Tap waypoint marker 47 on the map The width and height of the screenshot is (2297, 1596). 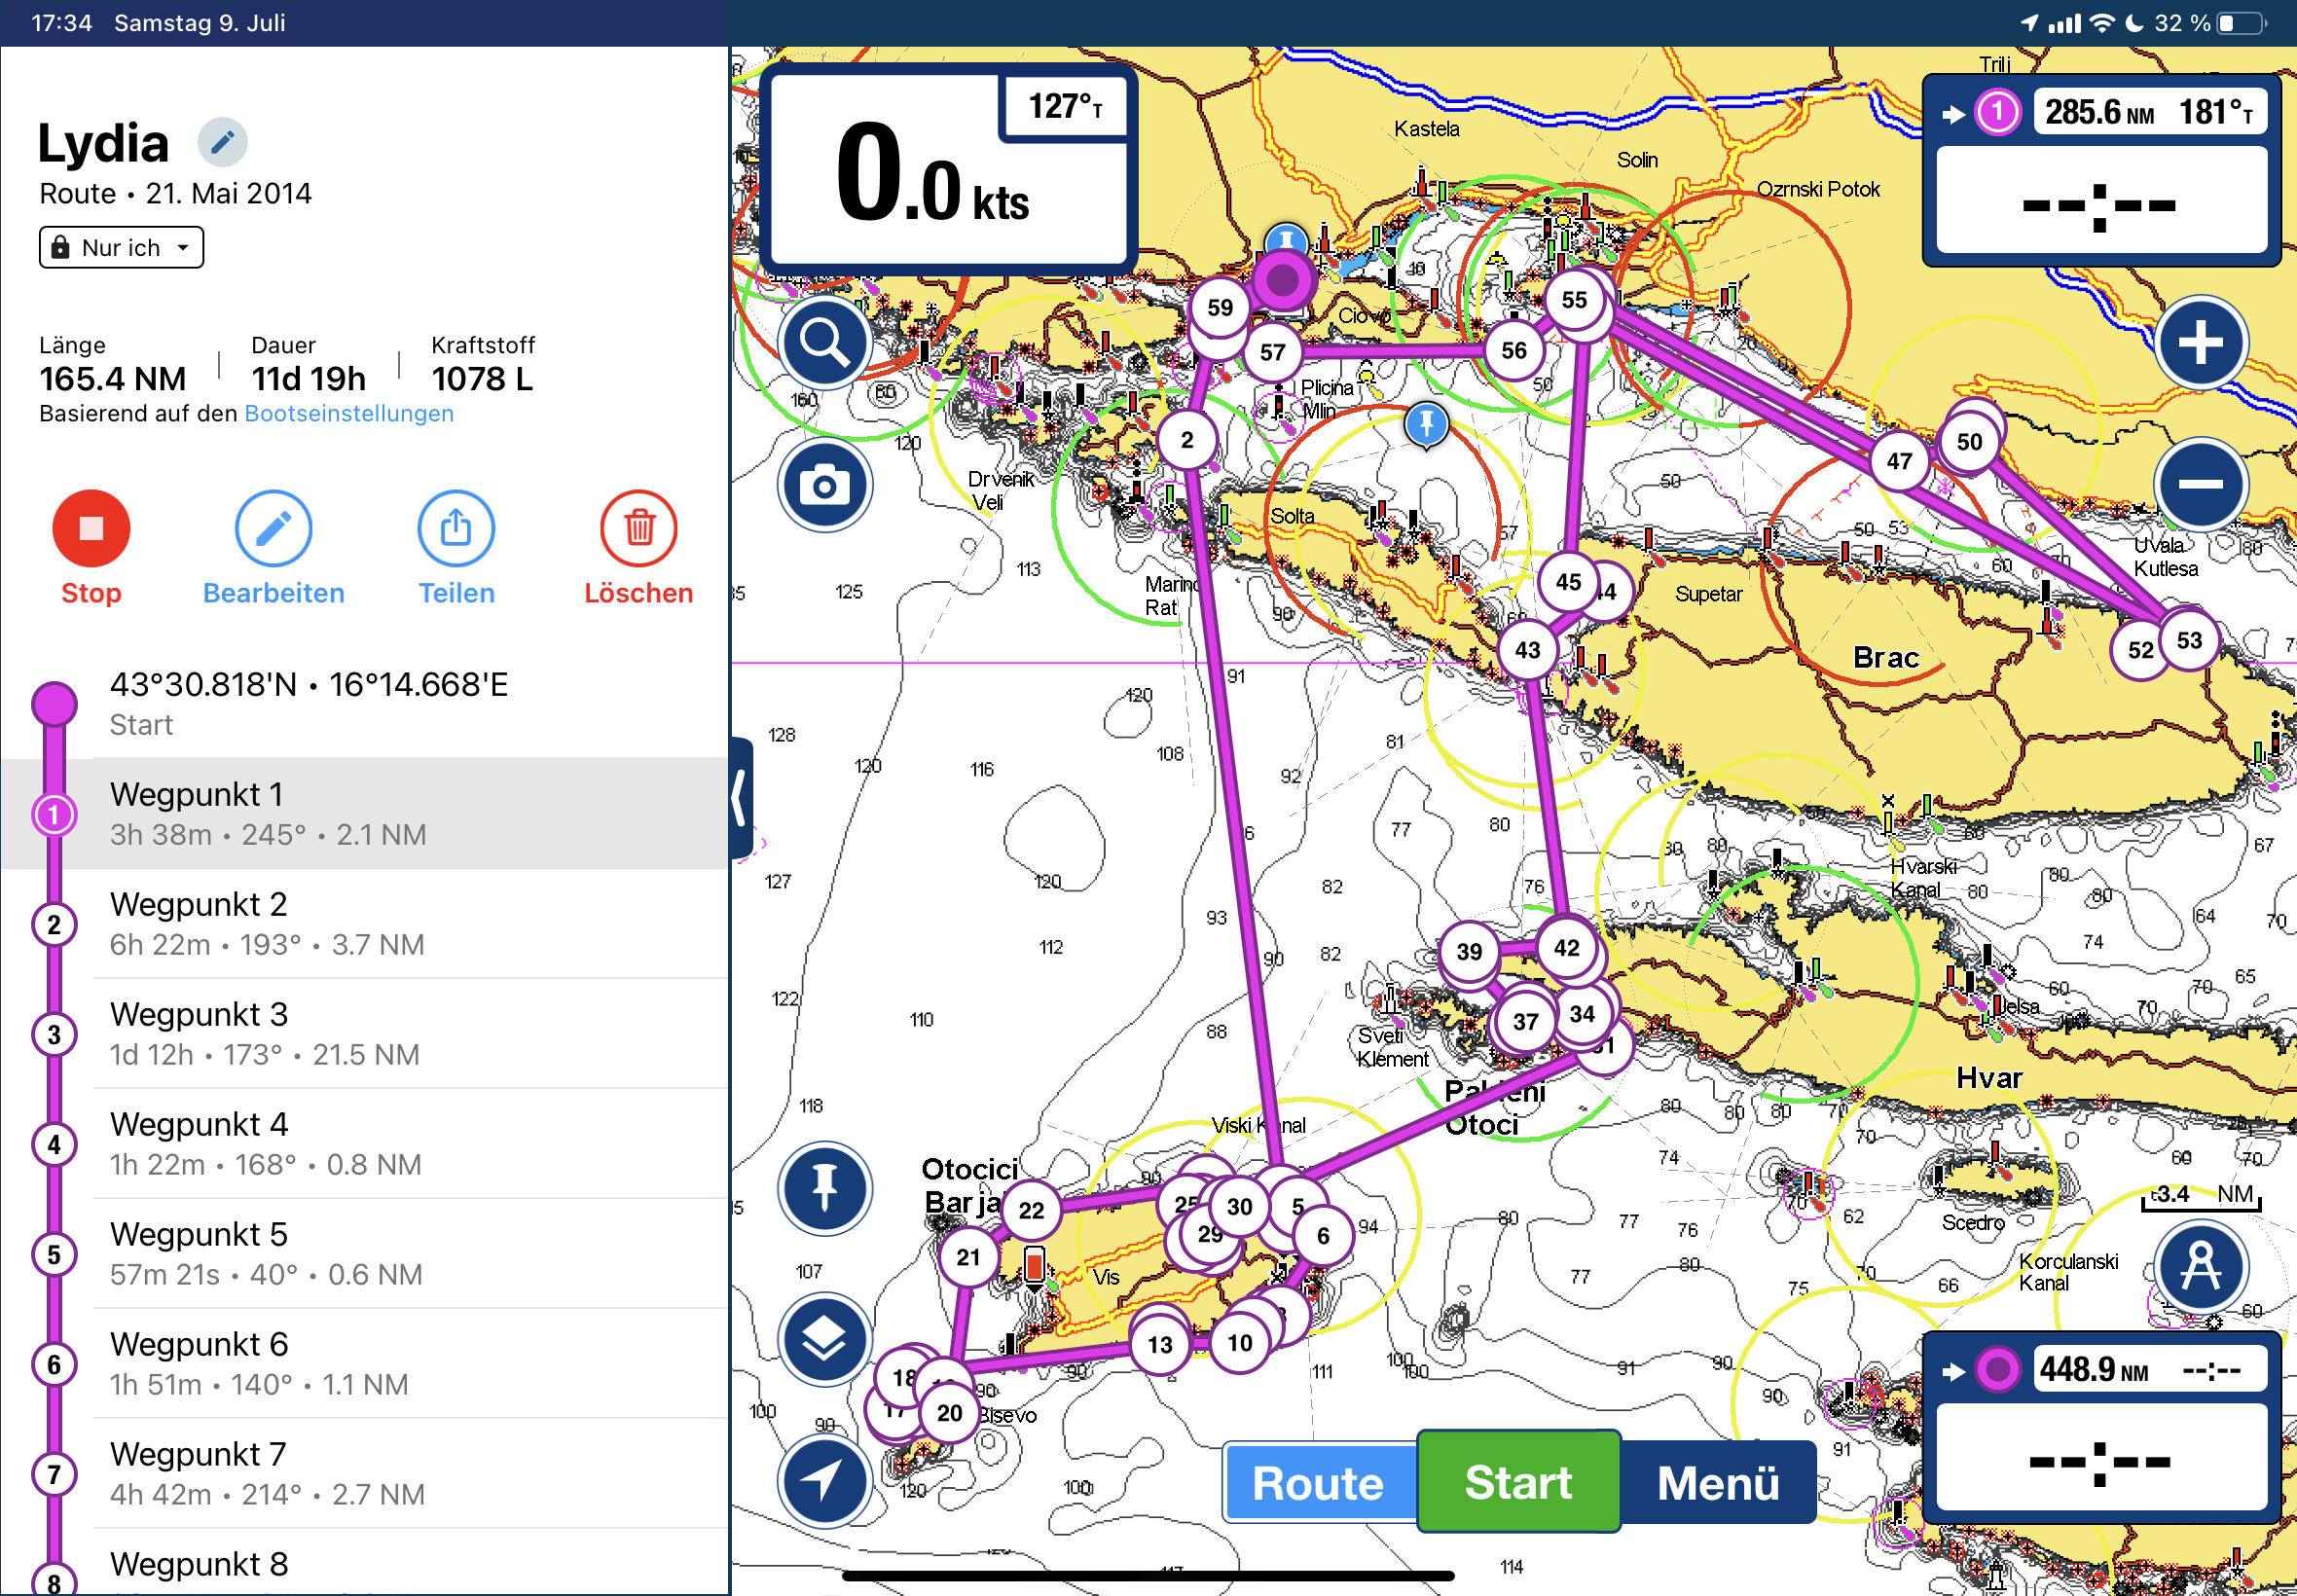click(1898, 461)
